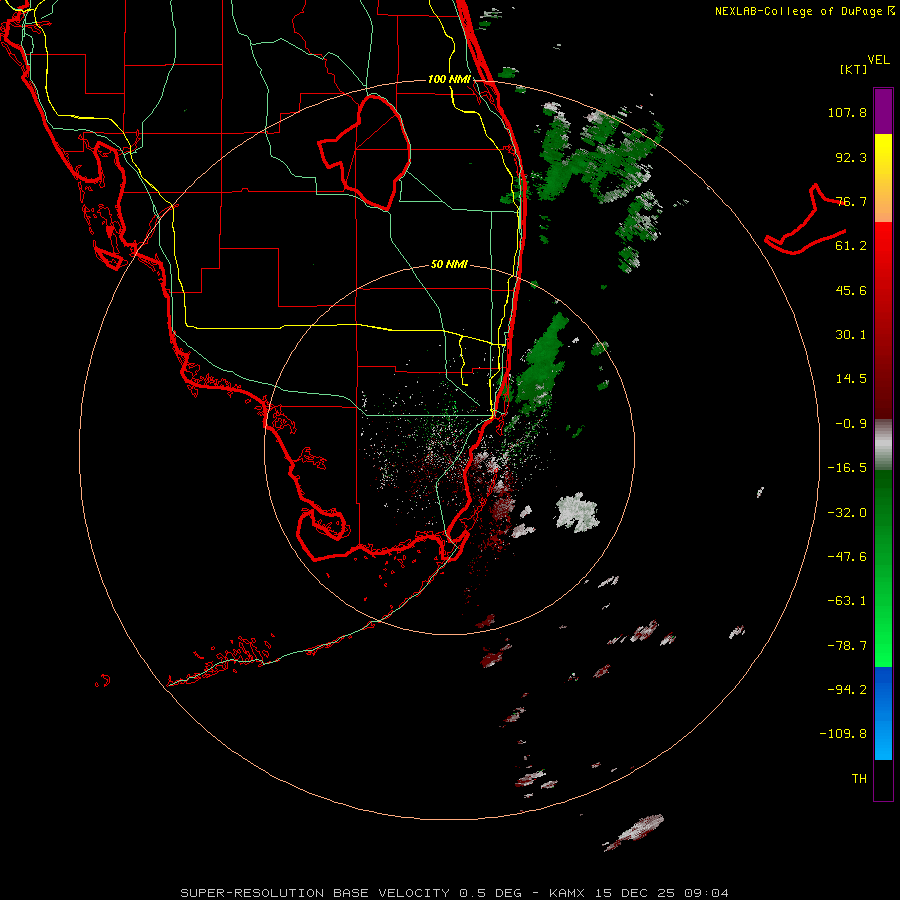The height and width of the screenshot is (900, 900).
Task: Select the 107.8 value on velocity scale
Action: (847, 112)
